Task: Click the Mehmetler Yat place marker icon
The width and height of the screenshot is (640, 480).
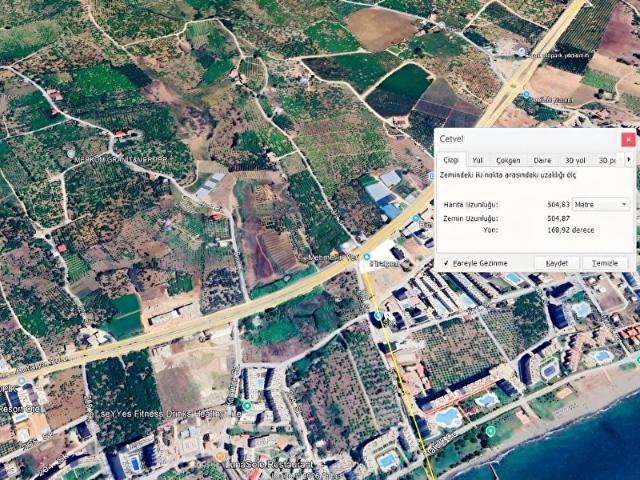Action: (367, 257)
